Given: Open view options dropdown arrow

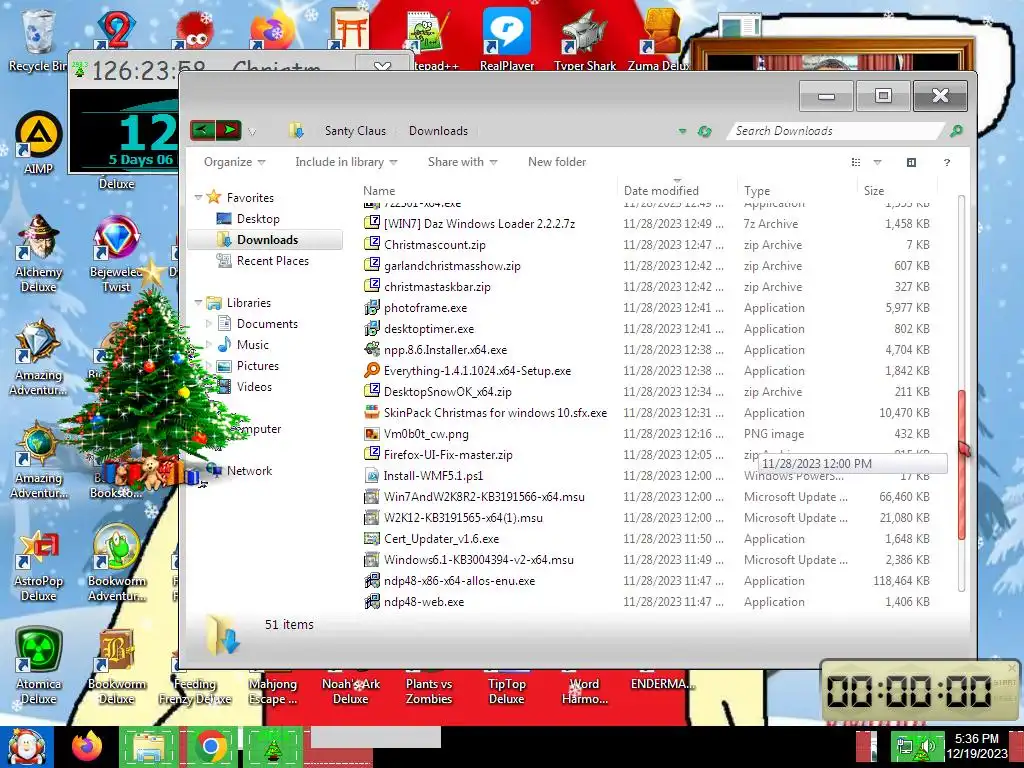Looking at the screenshot, I should tap(877, 162).
